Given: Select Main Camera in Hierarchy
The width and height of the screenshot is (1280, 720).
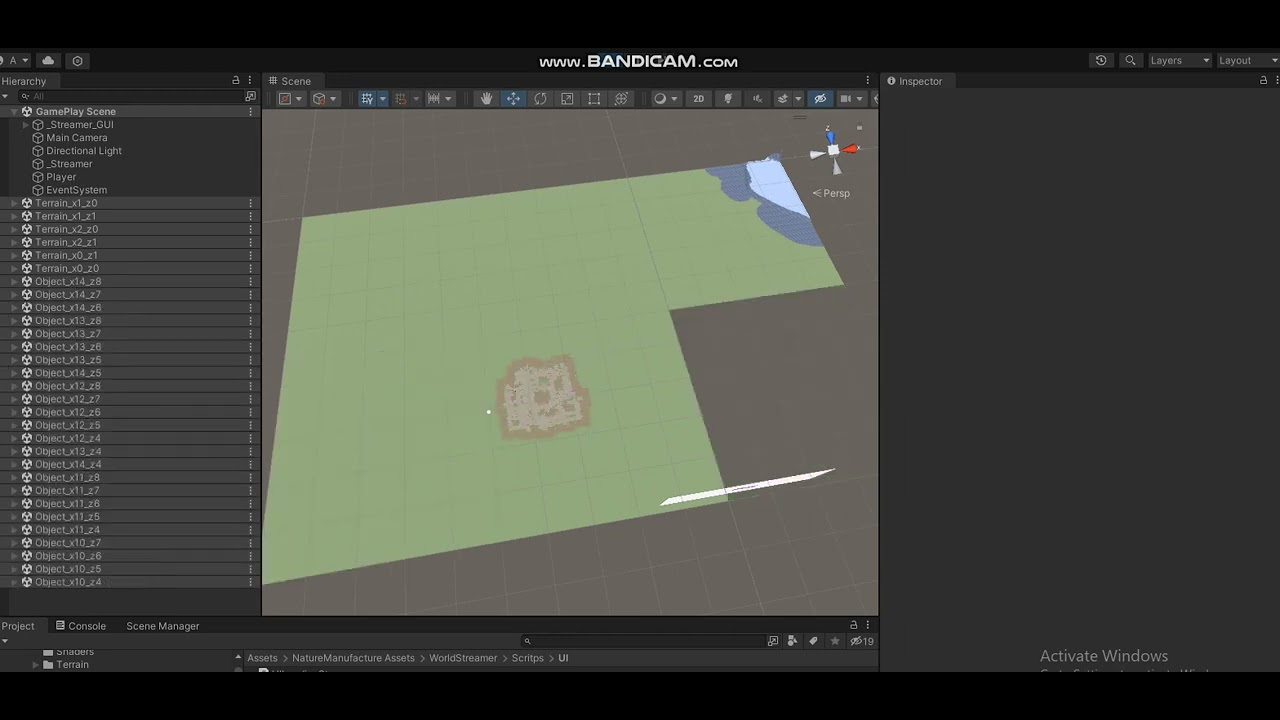Looking at the screenshot, I should (76, 138).
